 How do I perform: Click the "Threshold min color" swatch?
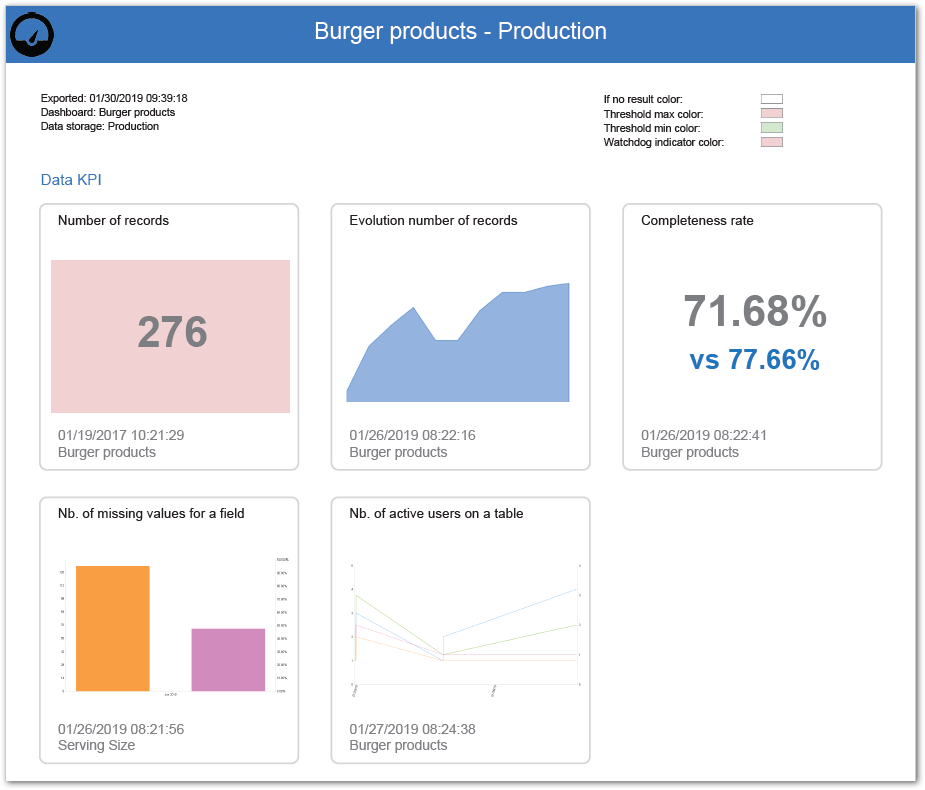[x=770, y=127]
